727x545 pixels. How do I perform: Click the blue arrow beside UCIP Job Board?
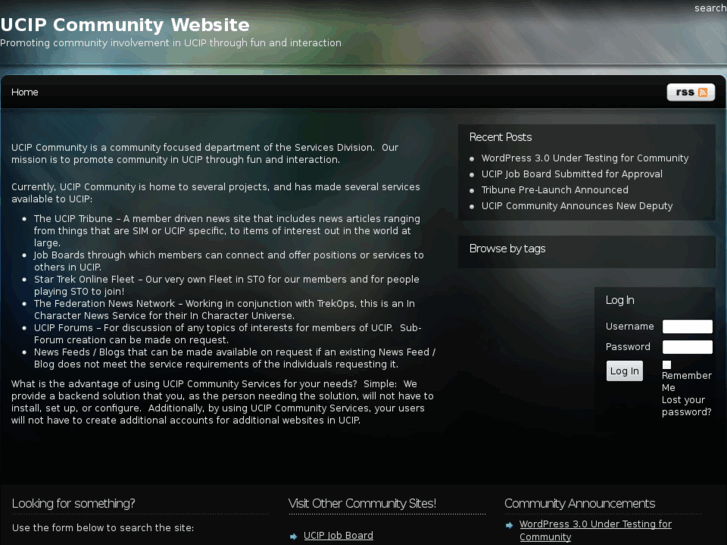click(x=293, y=537)
